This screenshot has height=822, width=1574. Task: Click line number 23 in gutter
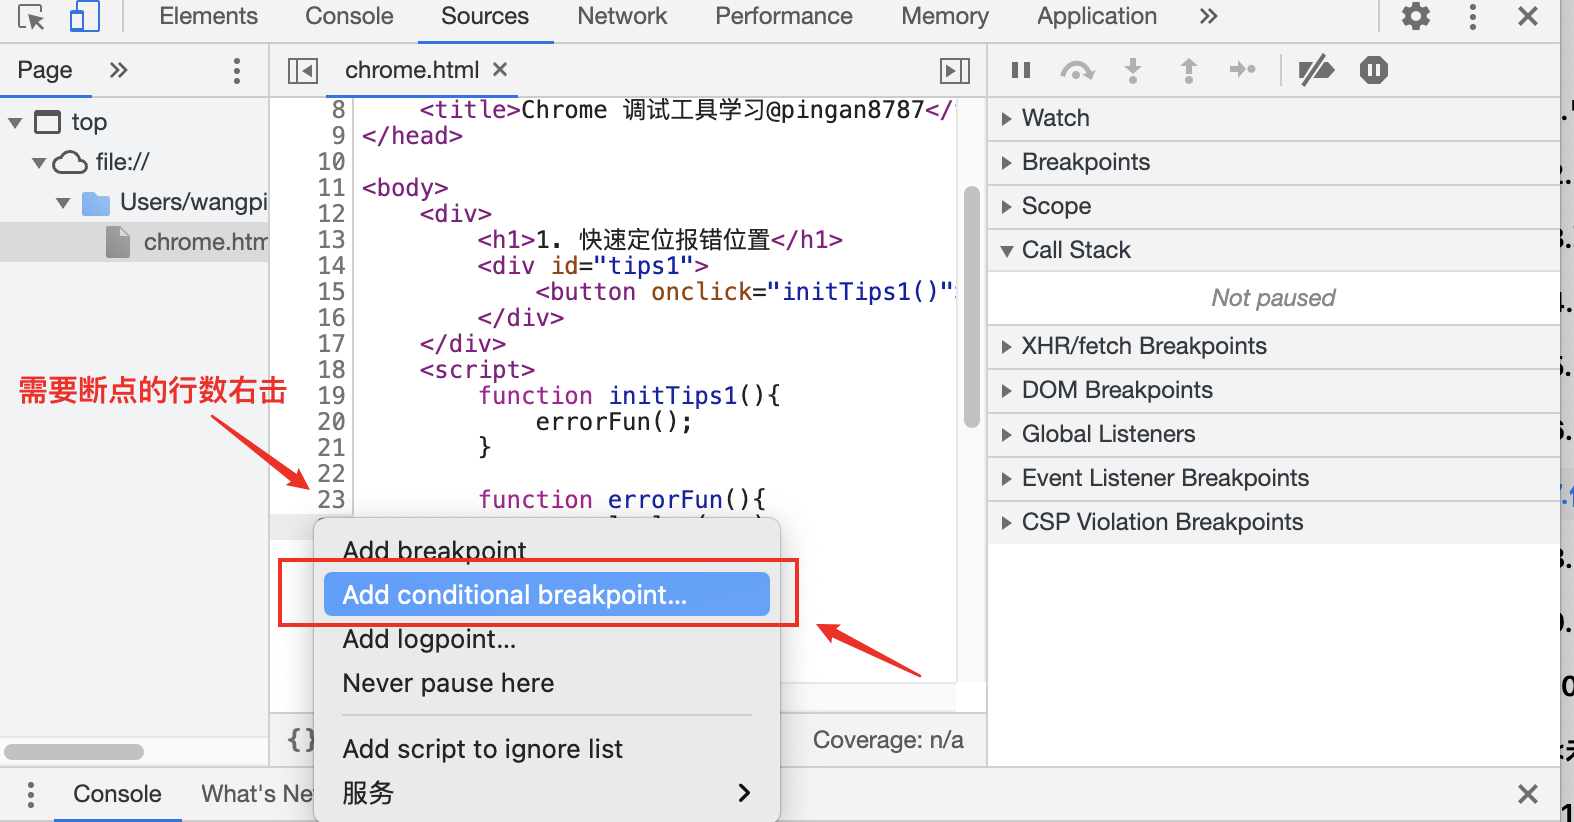pos(331,499)
